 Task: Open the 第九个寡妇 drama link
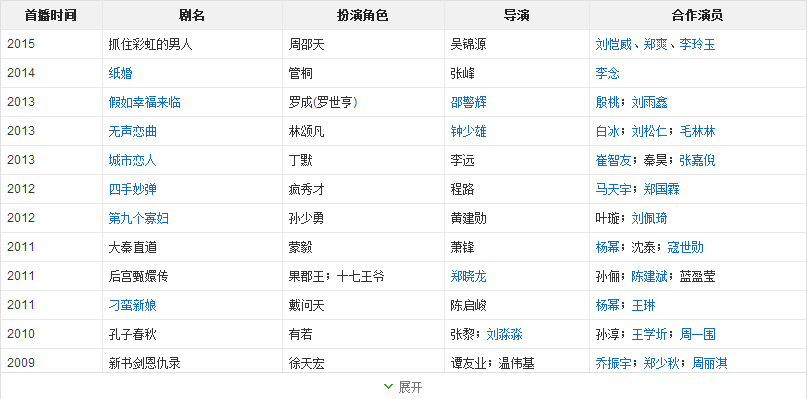pos(139,218)
